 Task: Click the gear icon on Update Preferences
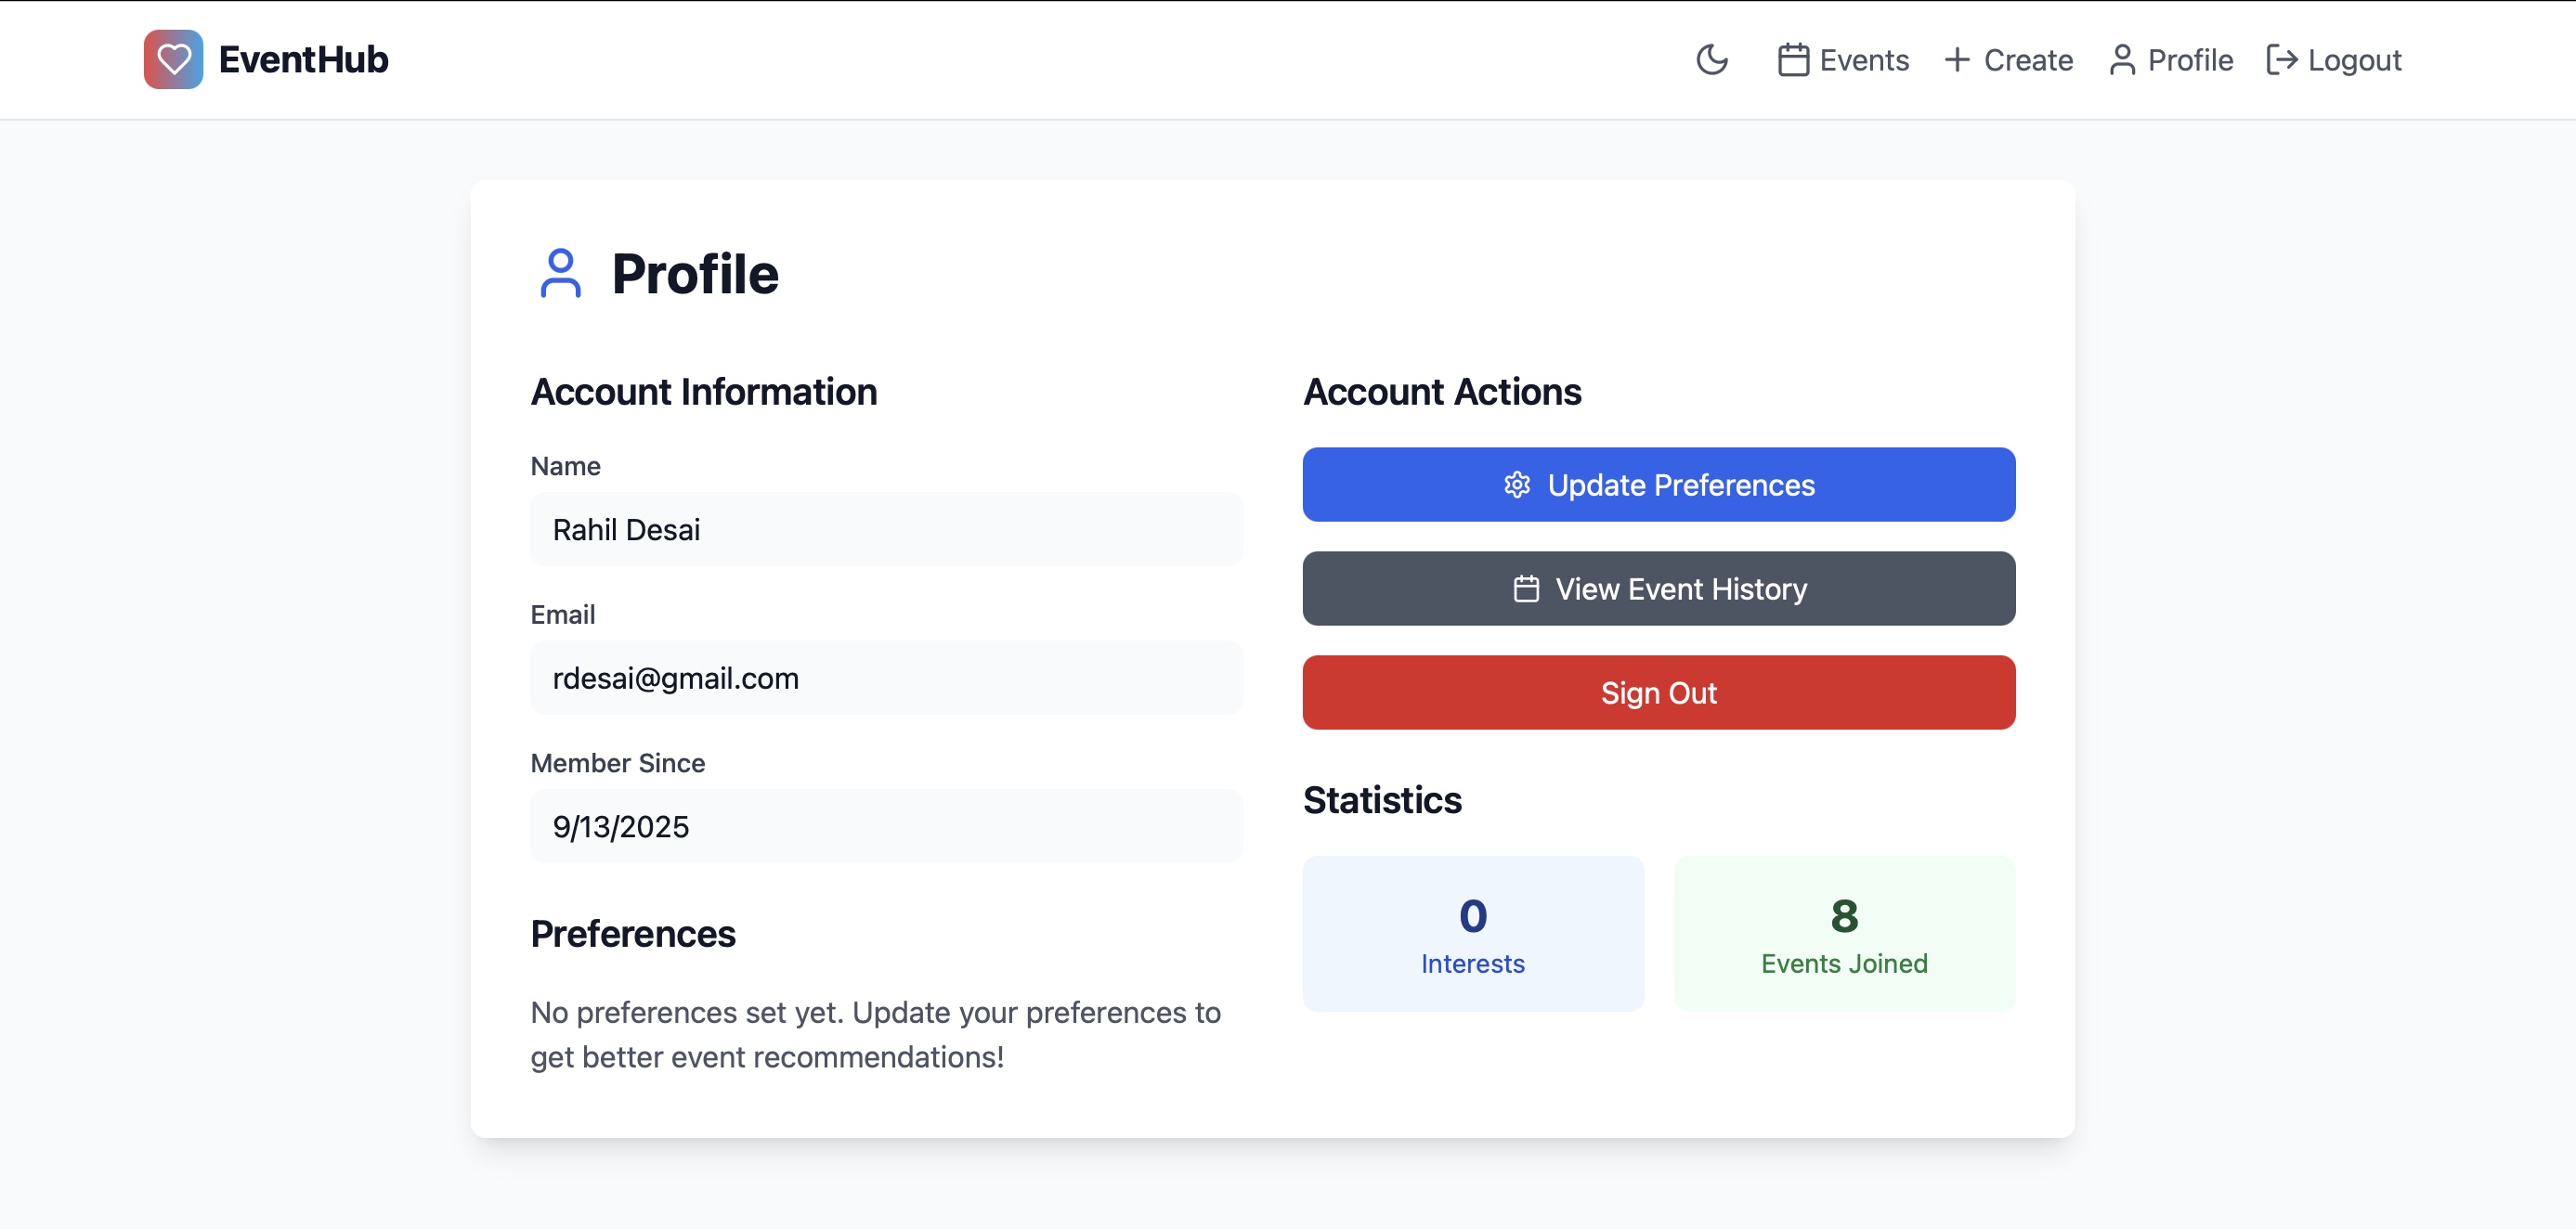pyautogui.click(x=1517, y=485)
